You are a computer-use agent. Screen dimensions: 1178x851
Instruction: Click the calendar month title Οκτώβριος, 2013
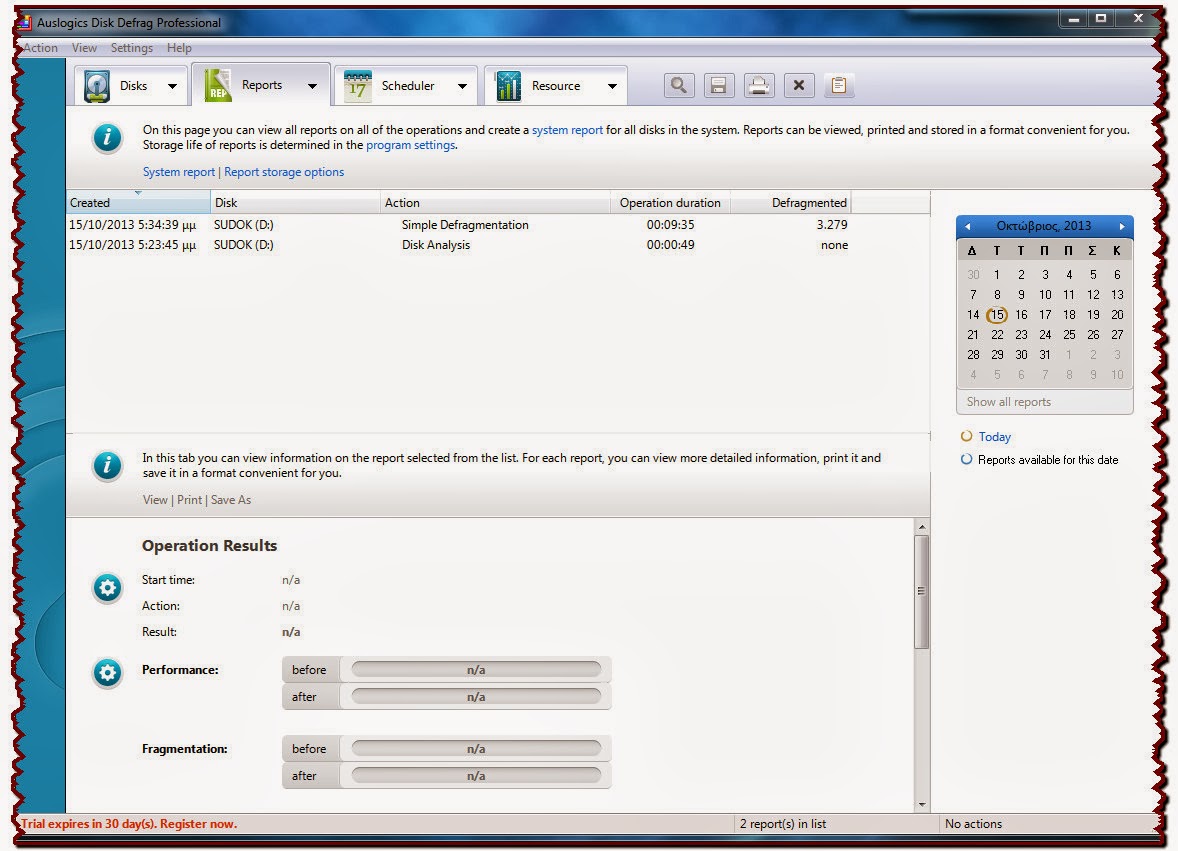click(1044, 226)
